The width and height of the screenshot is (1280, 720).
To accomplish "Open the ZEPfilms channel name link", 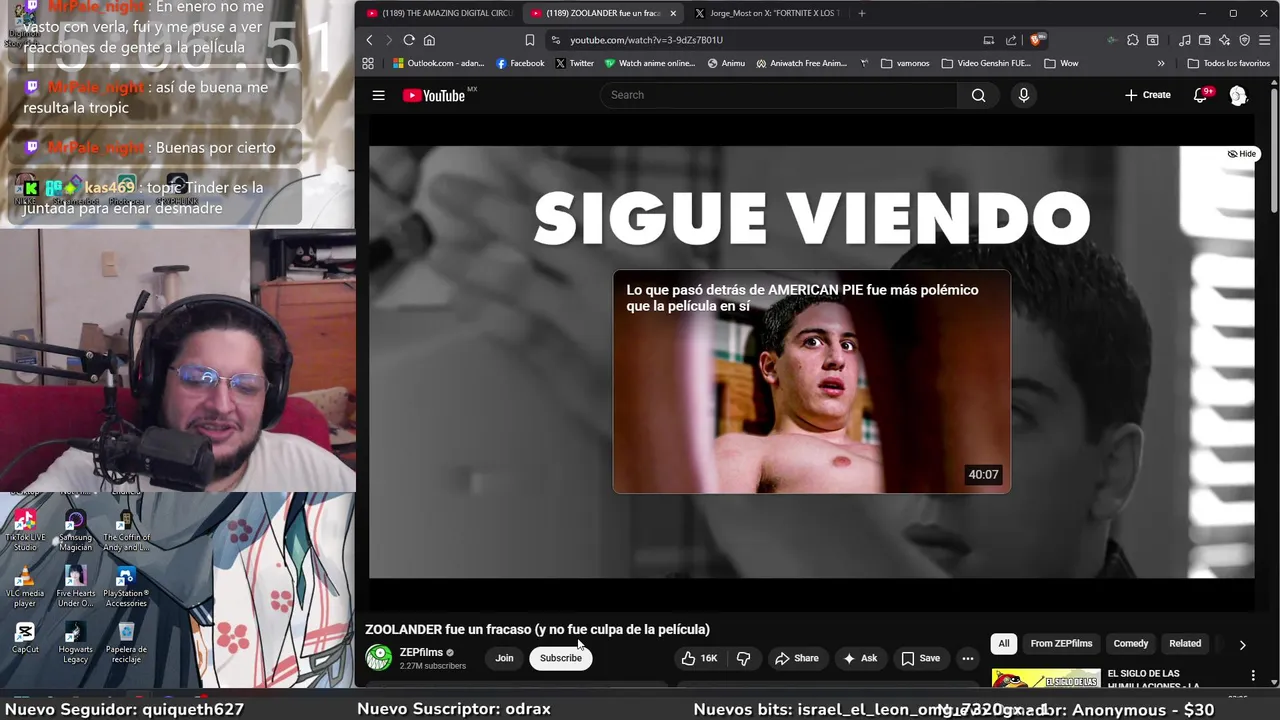I will click(421, 652).
